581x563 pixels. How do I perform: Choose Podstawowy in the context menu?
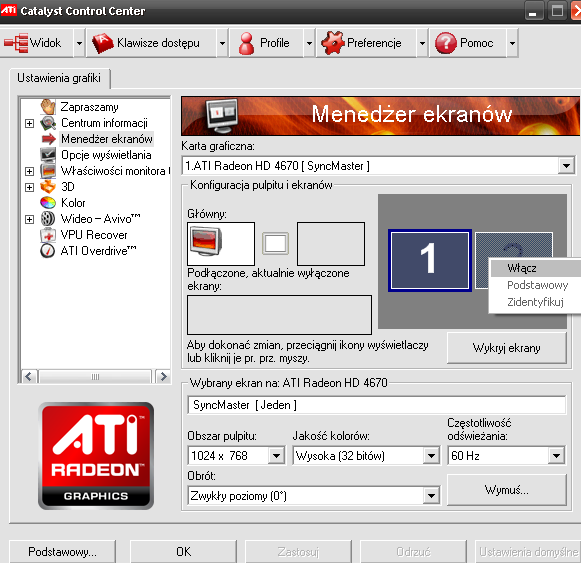pyautogui.click(x=535, y=285)
